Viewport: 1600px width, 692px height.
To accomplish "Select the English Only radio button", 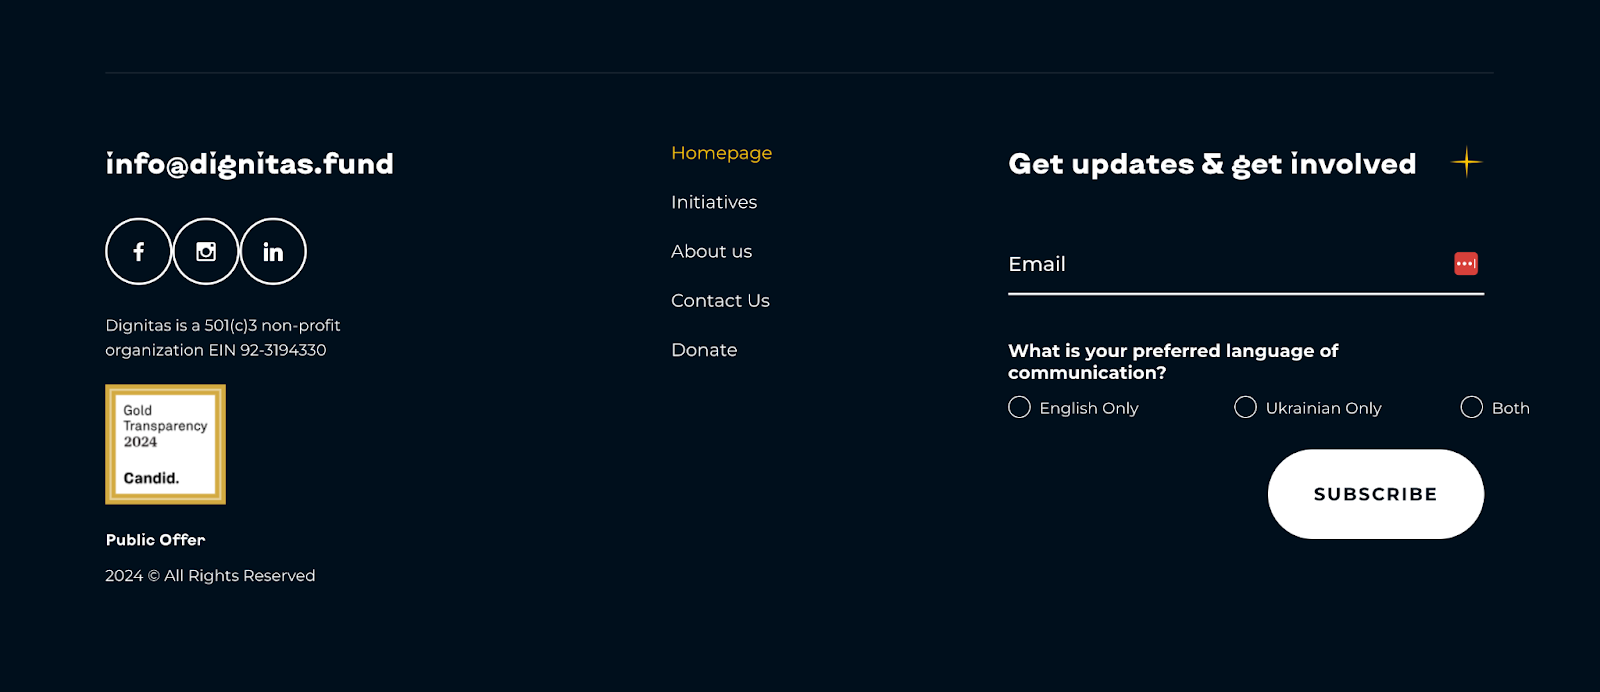I will point(1019,407).
